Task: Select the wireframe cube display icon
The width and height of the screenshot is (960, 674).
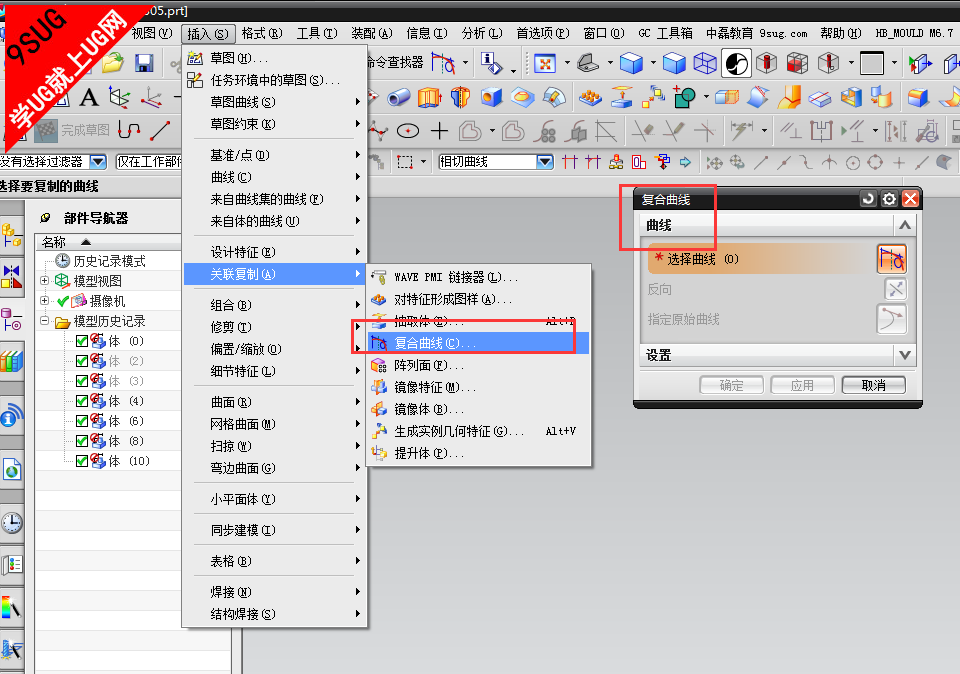Action: click(x=705, y=63)
